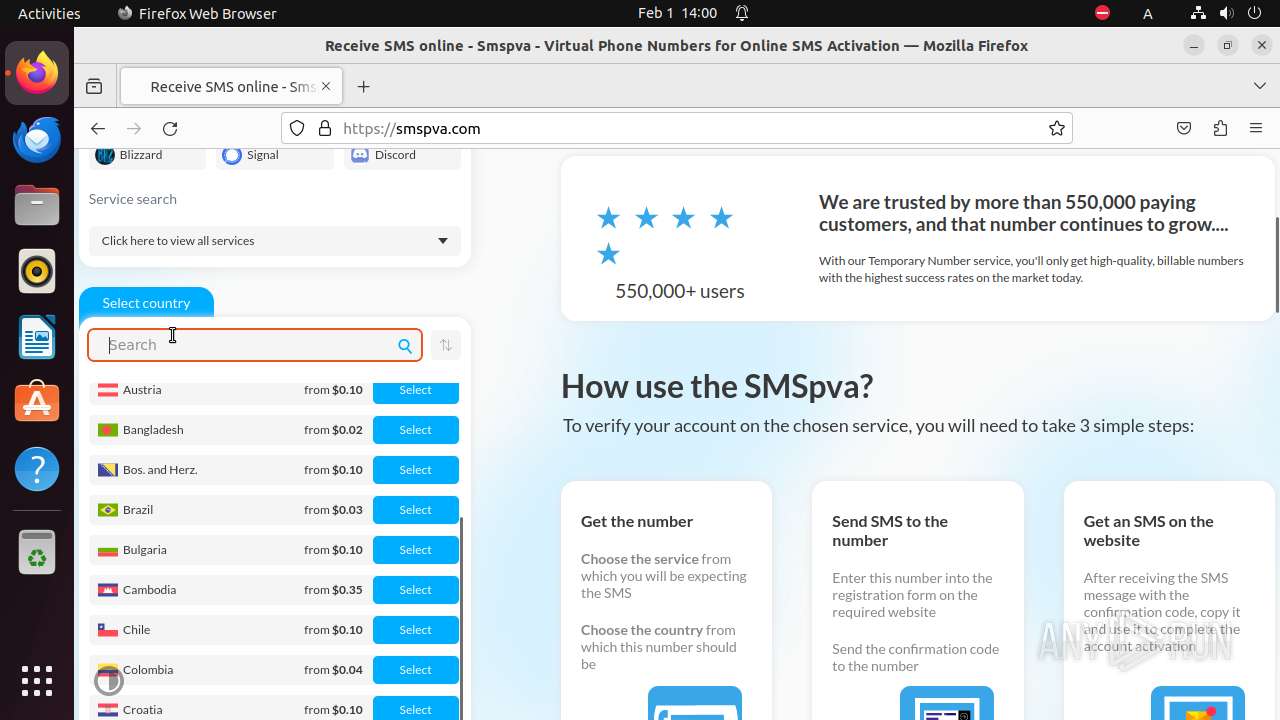Toggle country list sort order
Image resolution: width=1280 pixels, height=720 pixels.
[446, 345]
